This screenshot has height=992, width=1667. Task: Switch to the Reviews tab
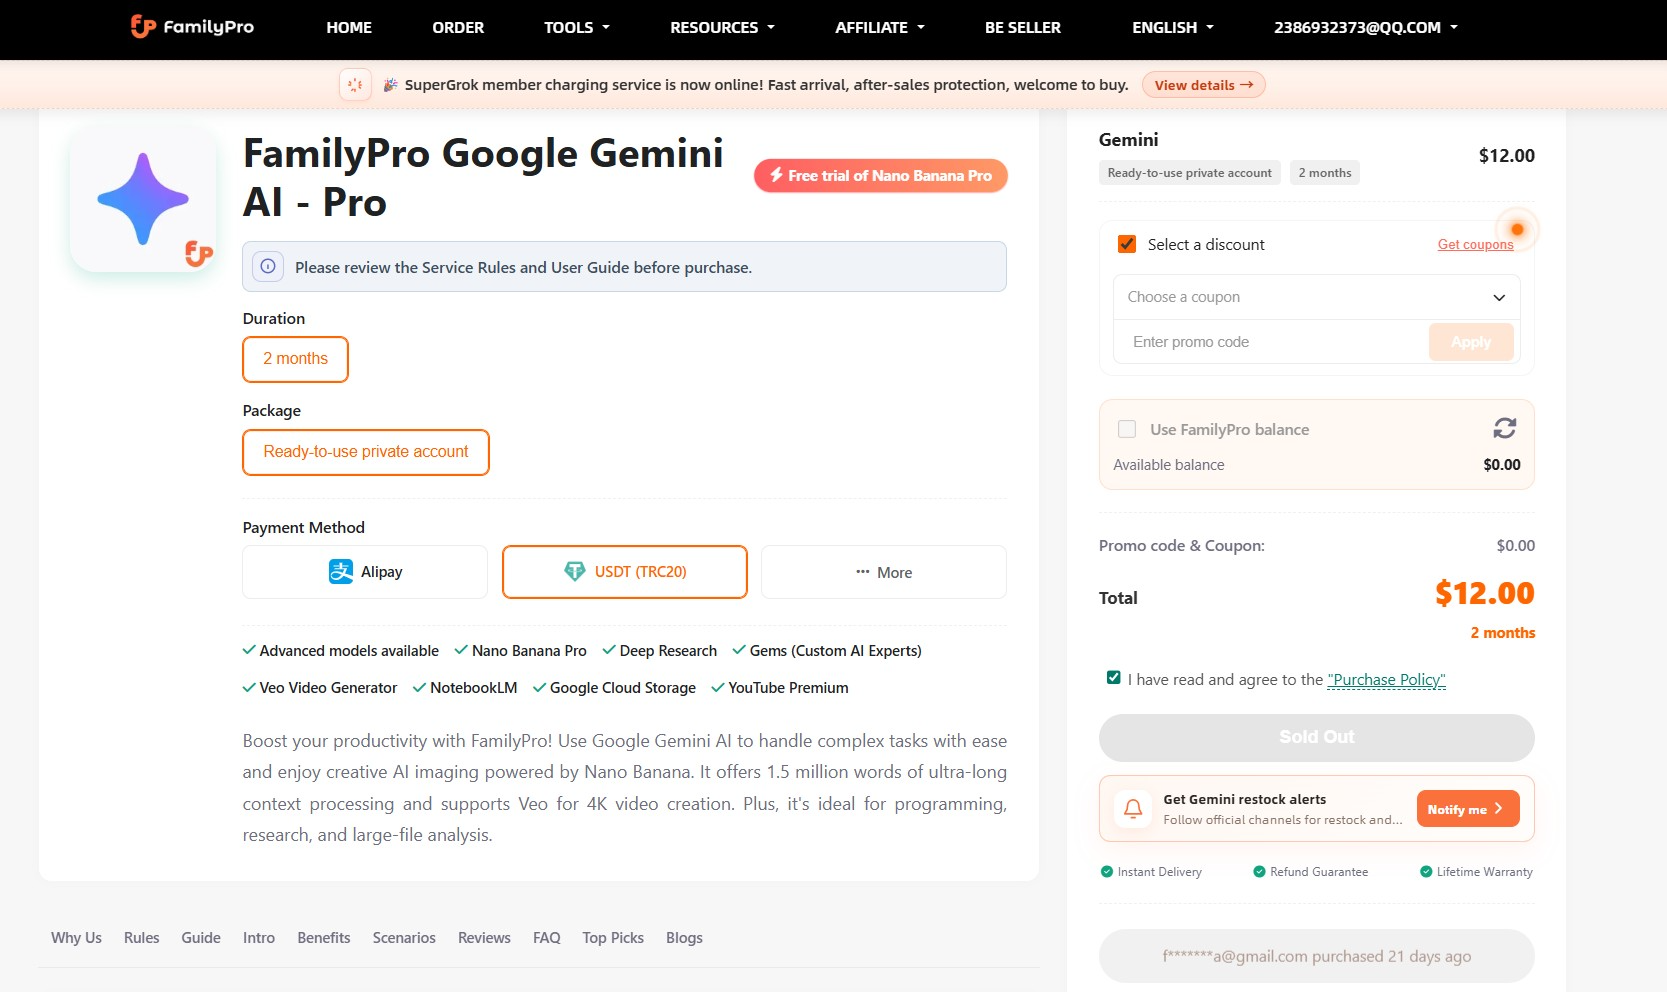click(484, 938)
